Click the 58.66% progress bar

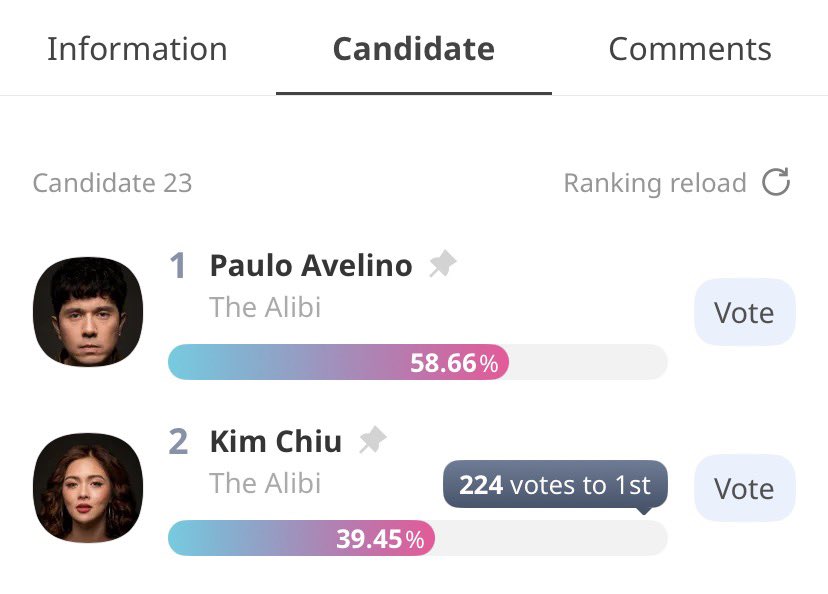[418, 362]
